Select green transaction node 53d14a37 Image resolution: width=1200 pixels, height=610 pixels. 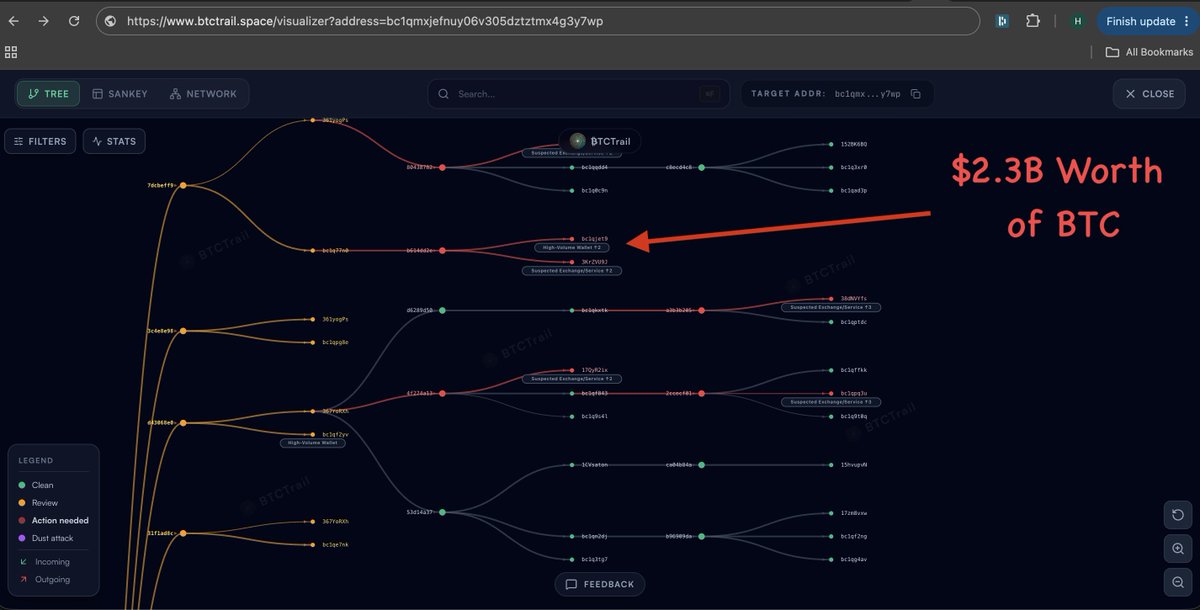[x=442, y=512]
